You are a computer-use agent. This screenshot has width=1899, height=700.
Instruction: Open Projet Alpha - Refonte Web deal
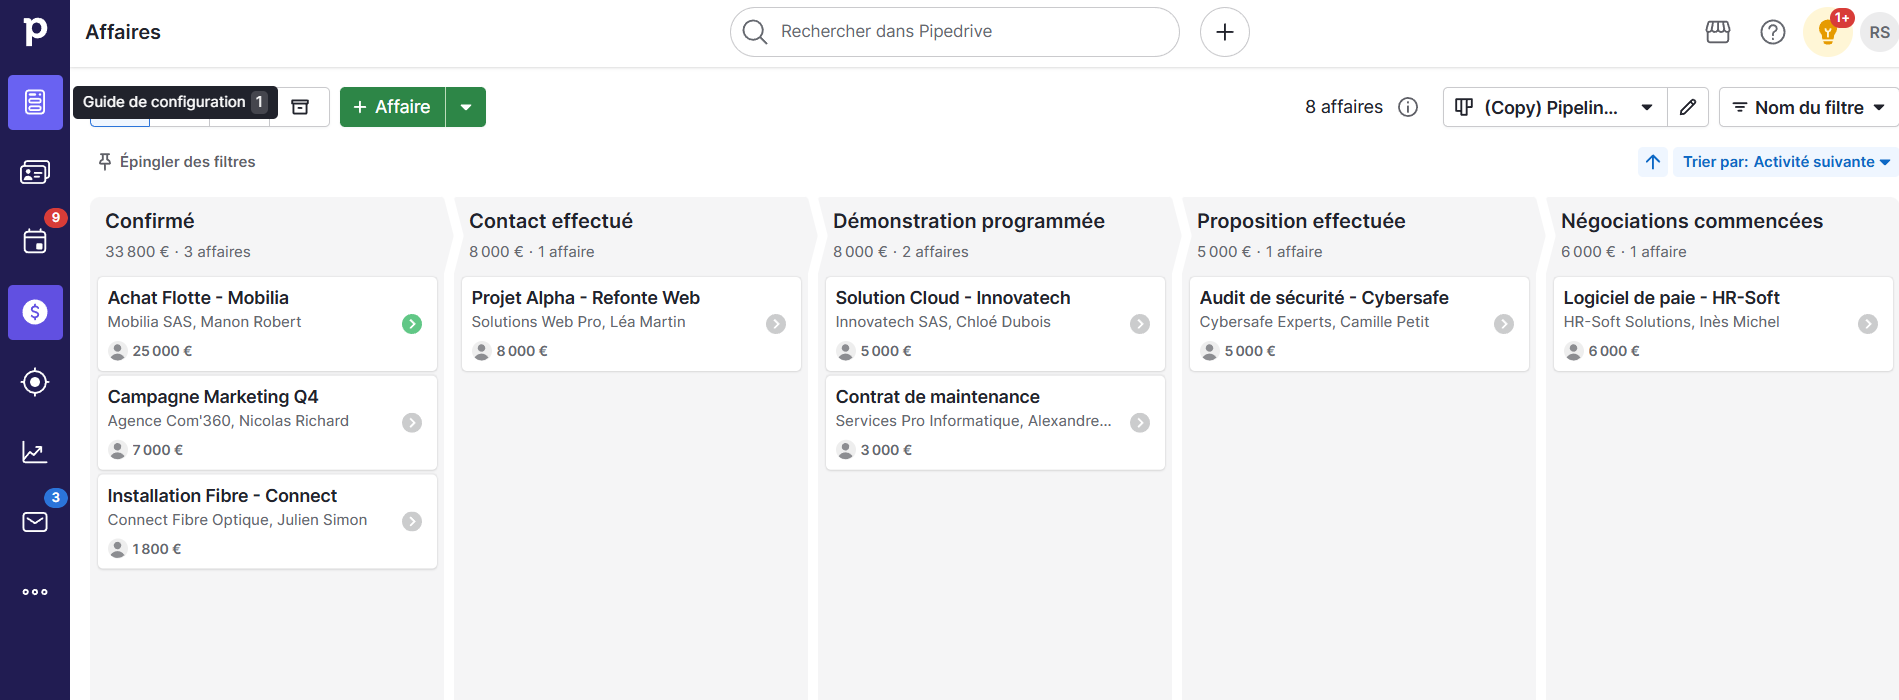(x=586, y=298)
